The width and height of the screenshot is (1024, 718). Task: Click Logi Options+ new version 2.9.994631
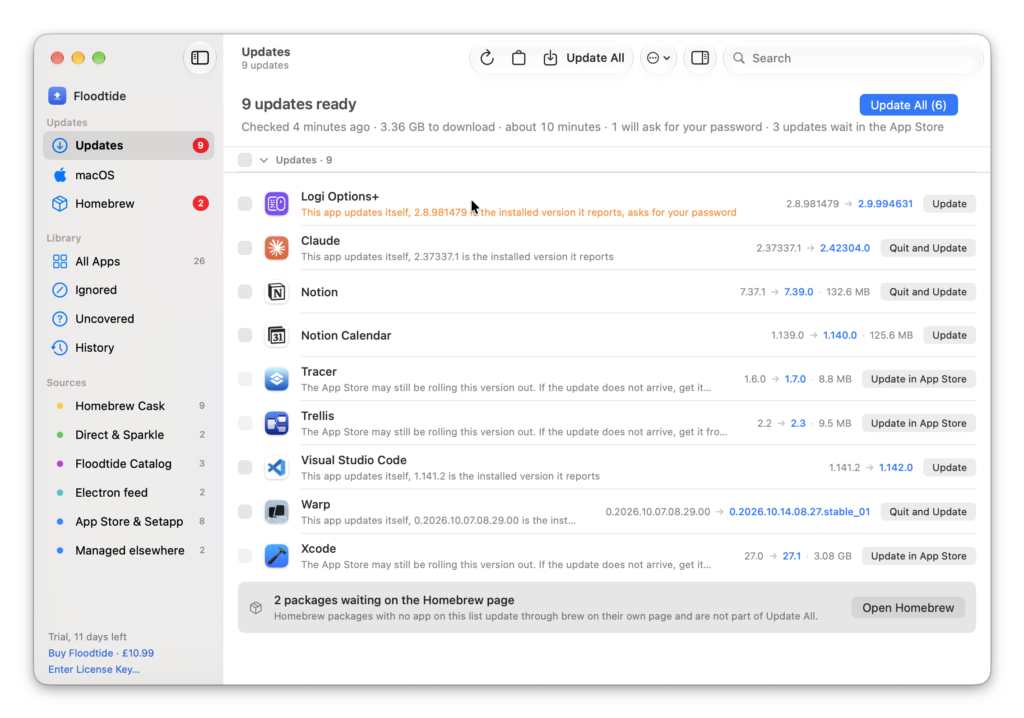point(885,204)
